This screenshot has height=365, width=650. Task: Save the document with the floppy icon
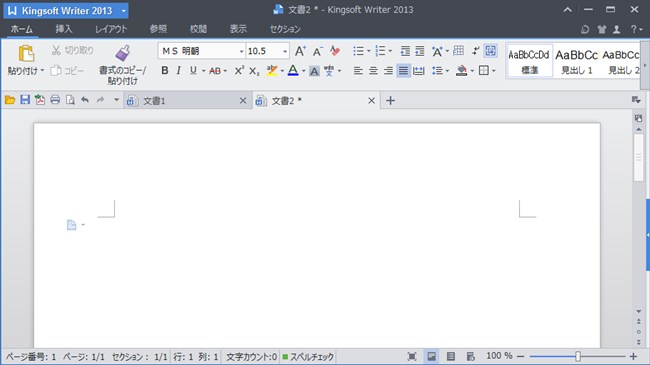(x=25, y=100)
